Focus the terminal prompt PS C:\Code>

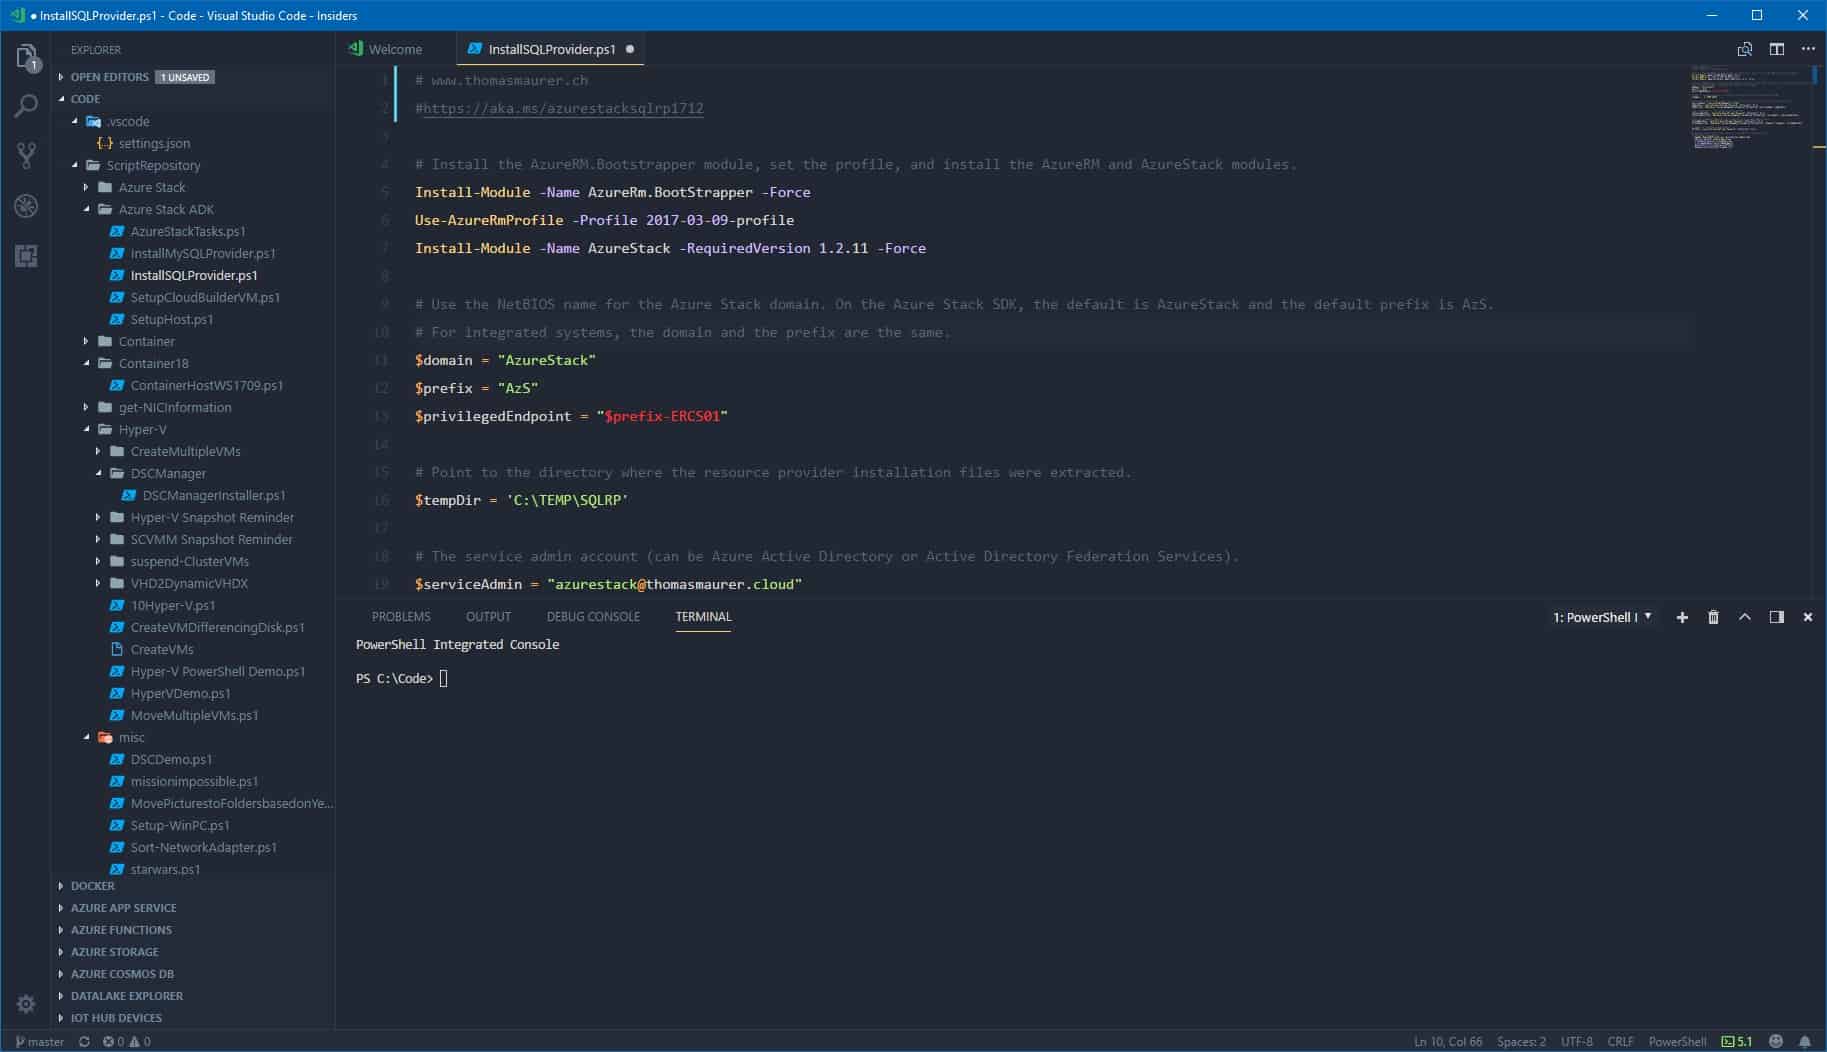click(394, 678)
